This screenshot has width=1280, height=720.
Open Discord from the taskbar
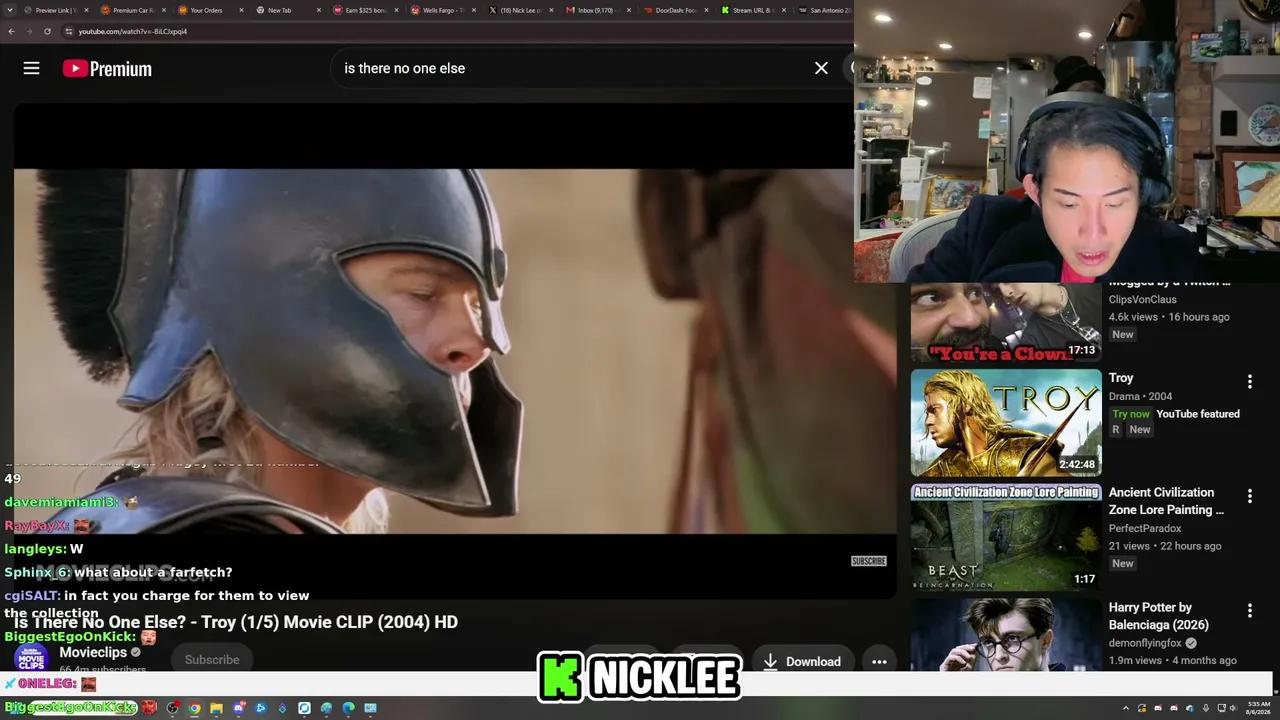click(x=238, y=708)
